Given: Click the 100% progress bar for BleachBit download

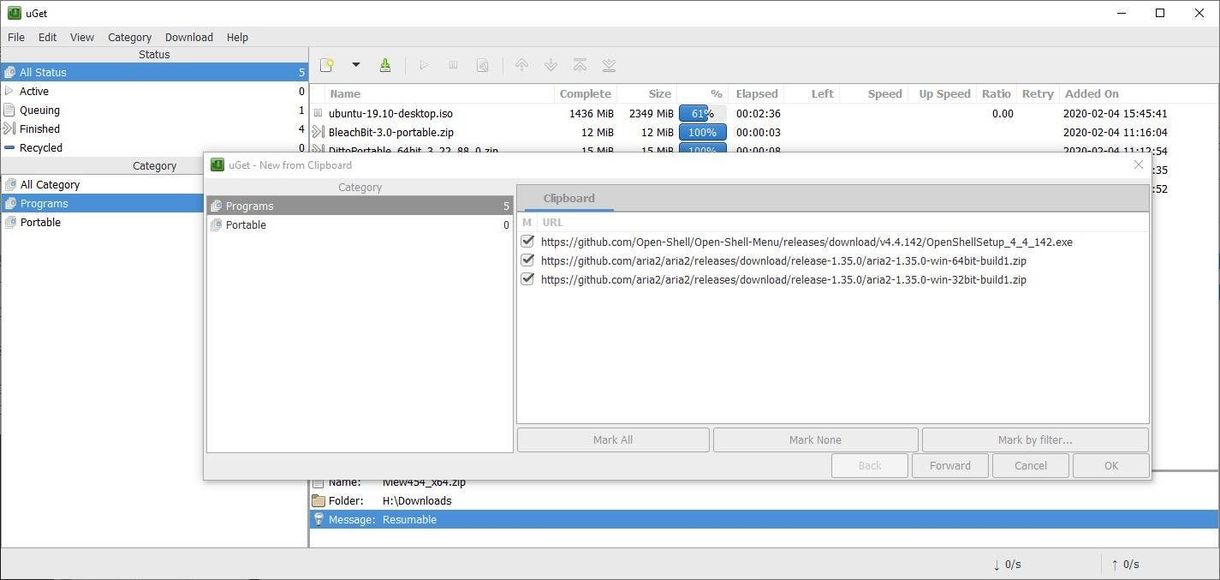Looking at the screenshot, I should 702,132.
